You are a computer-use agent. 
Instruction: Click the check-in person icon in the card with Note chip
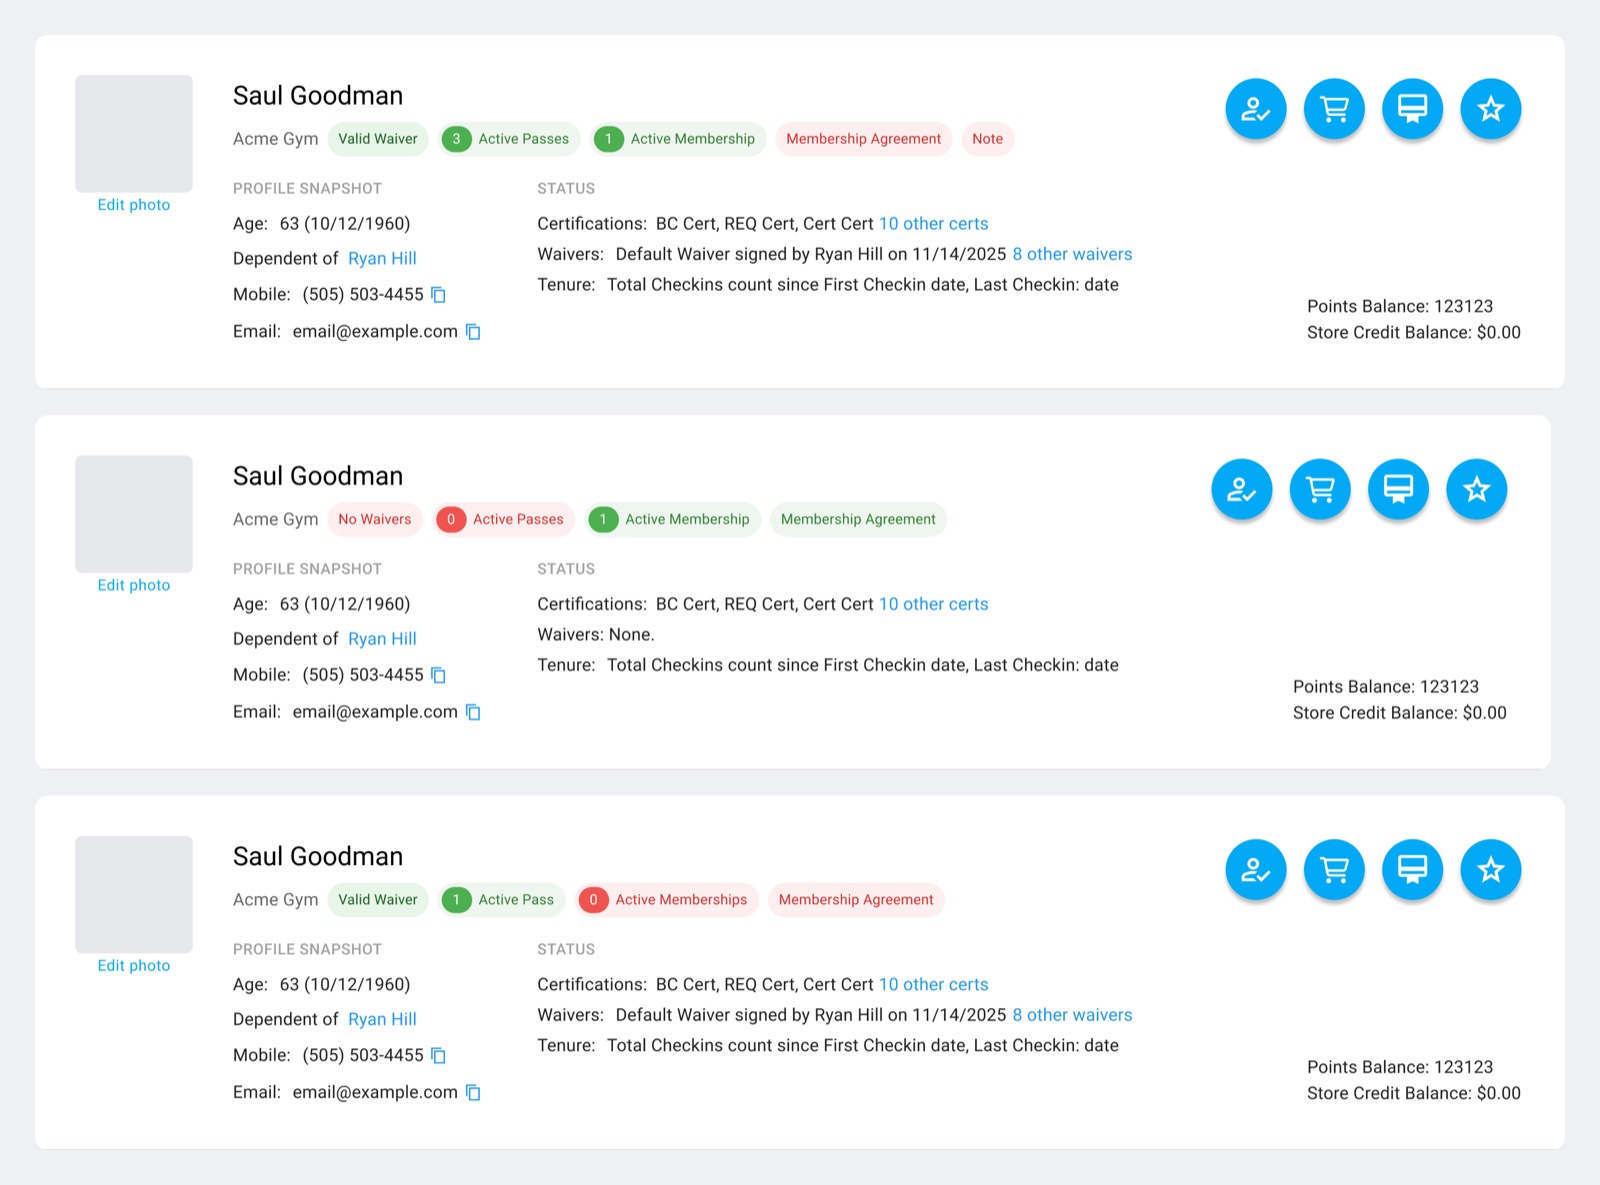pyautogui.click(x=1256, y=109)
